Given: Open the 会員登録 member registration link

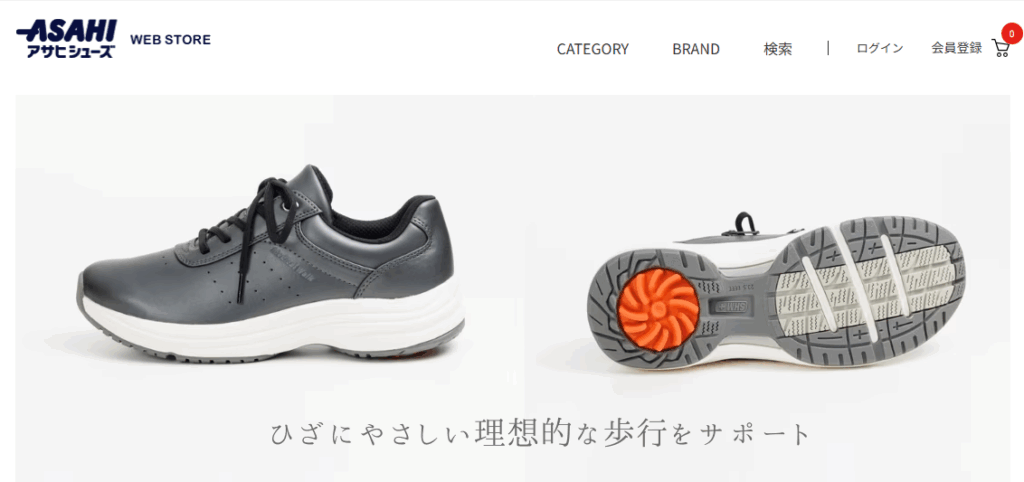Looking at the screenshot, I should [x=956, y=48].
